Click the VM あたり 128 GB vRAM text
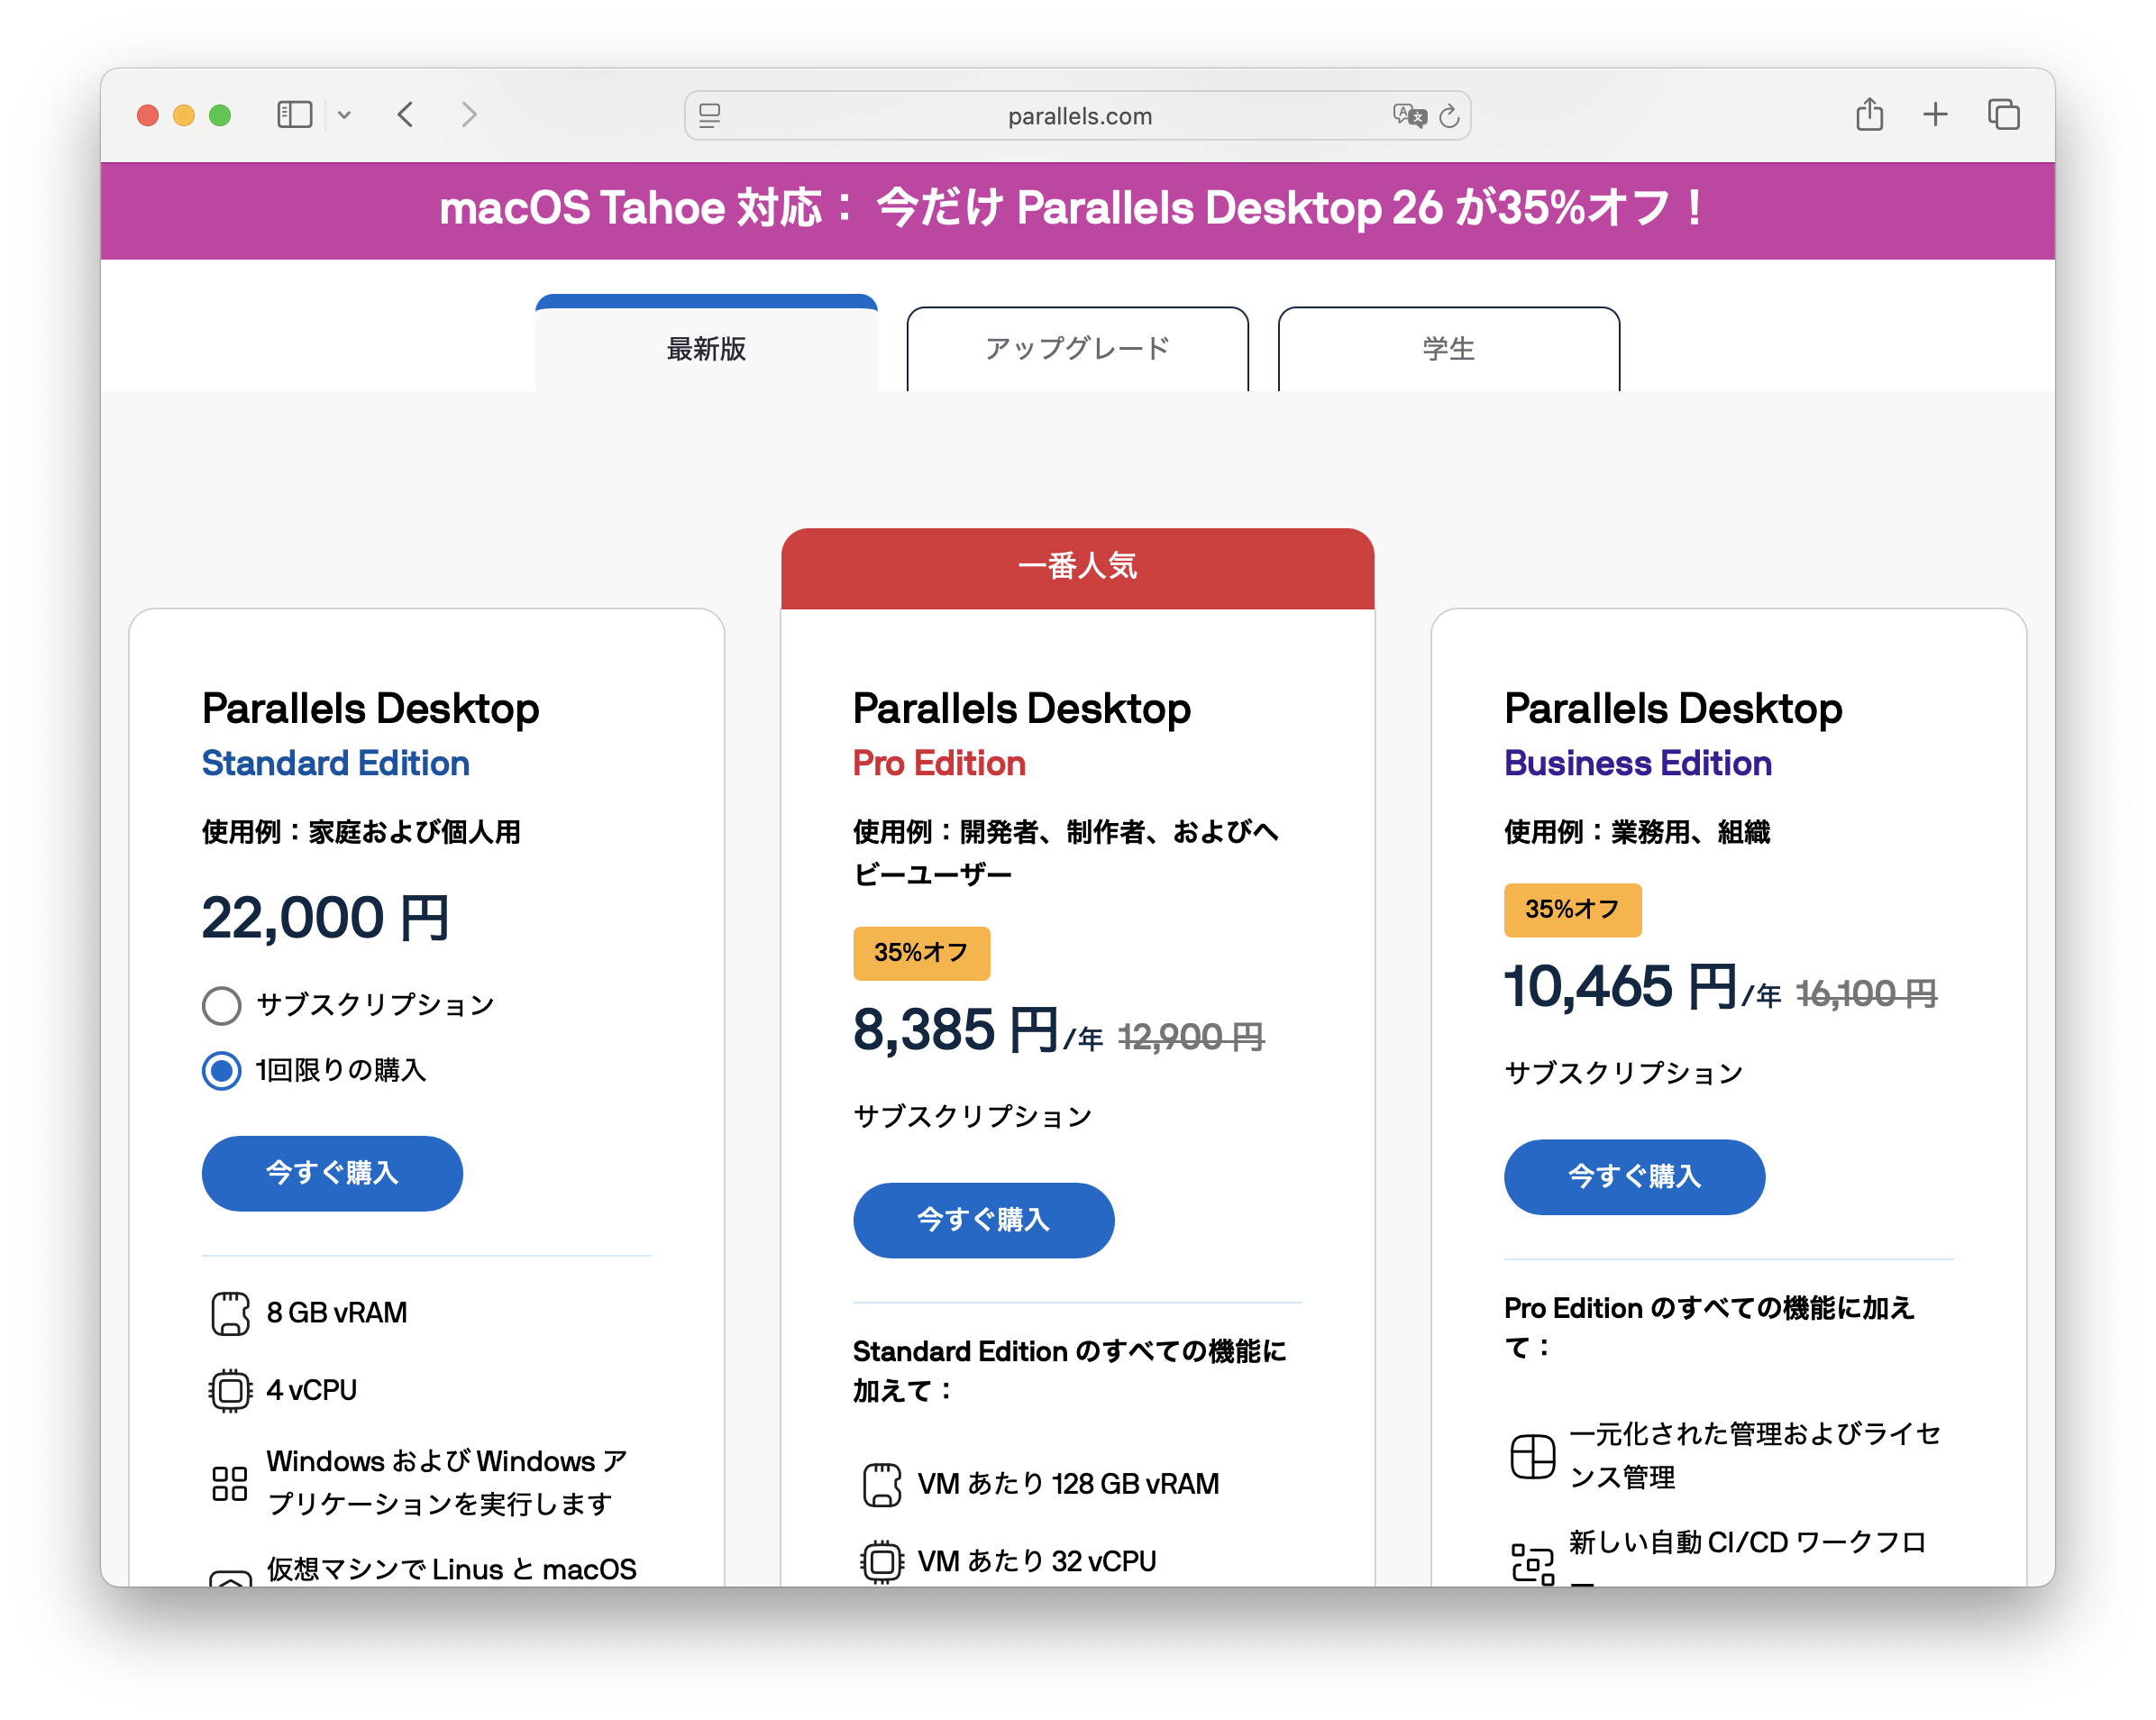Image resolution: width=2156 pixels, height=1720 pixels. [x=1068, y=1484]
